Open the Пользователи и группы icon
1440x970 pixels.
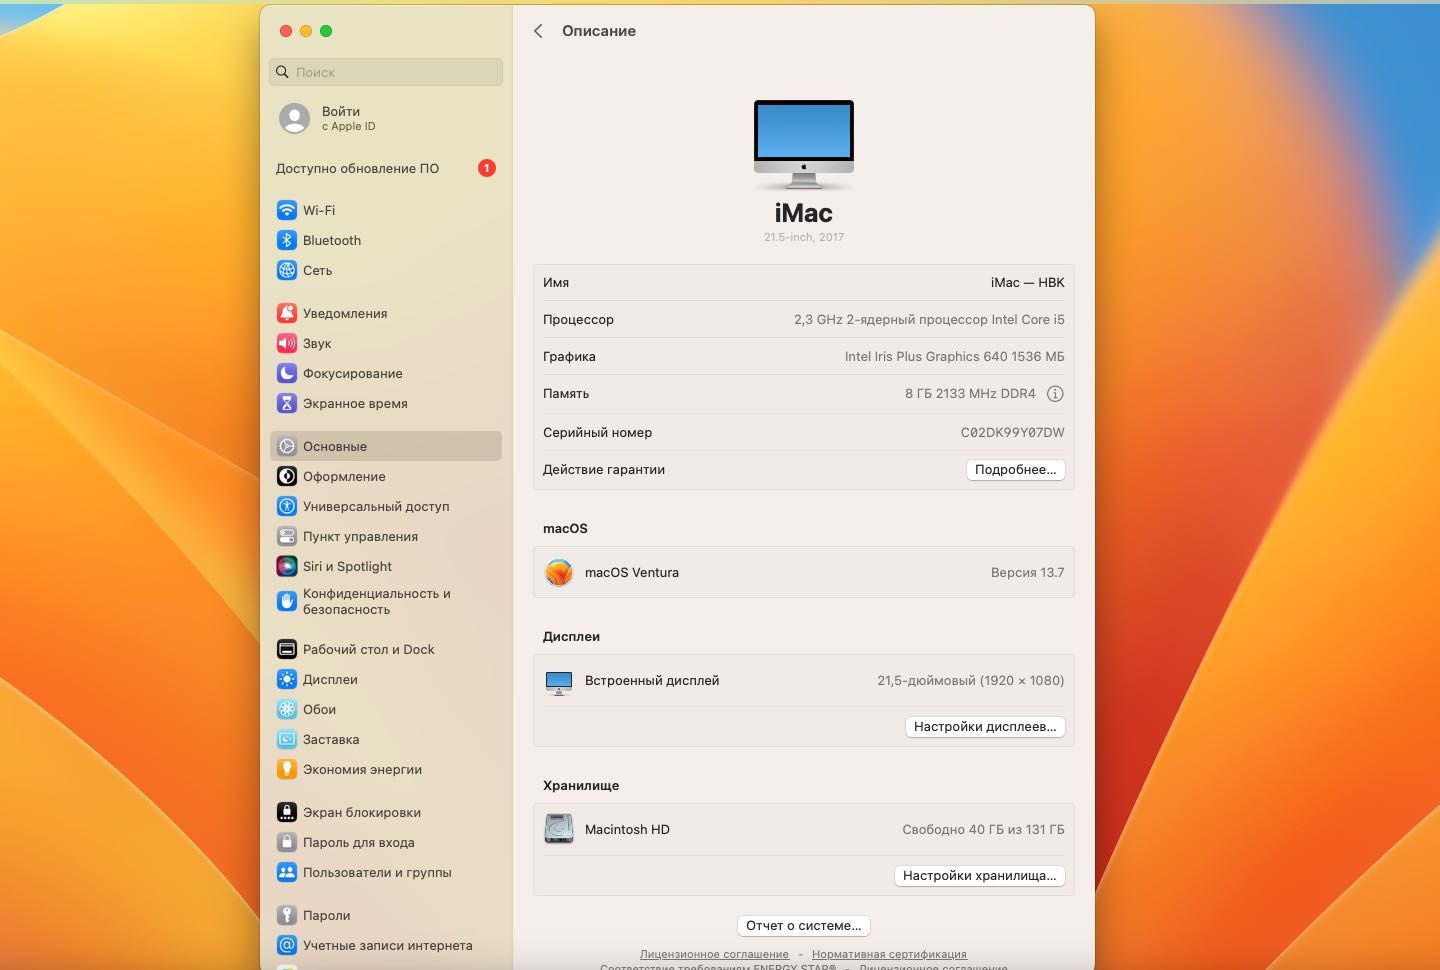[x=287, y=872]
